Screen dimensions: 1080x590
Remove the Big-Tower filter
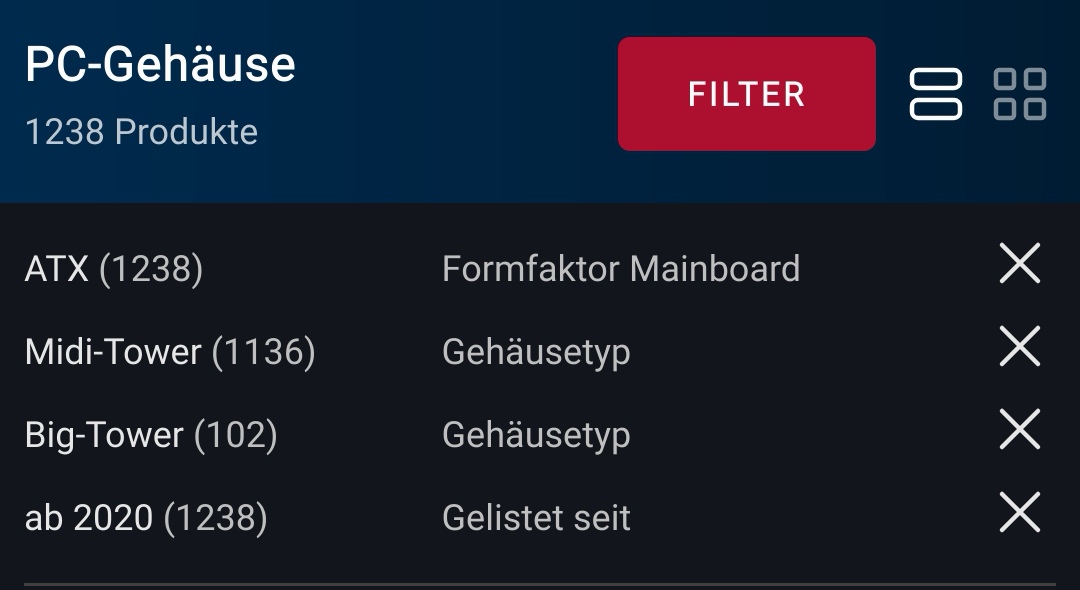point(1020,434)
